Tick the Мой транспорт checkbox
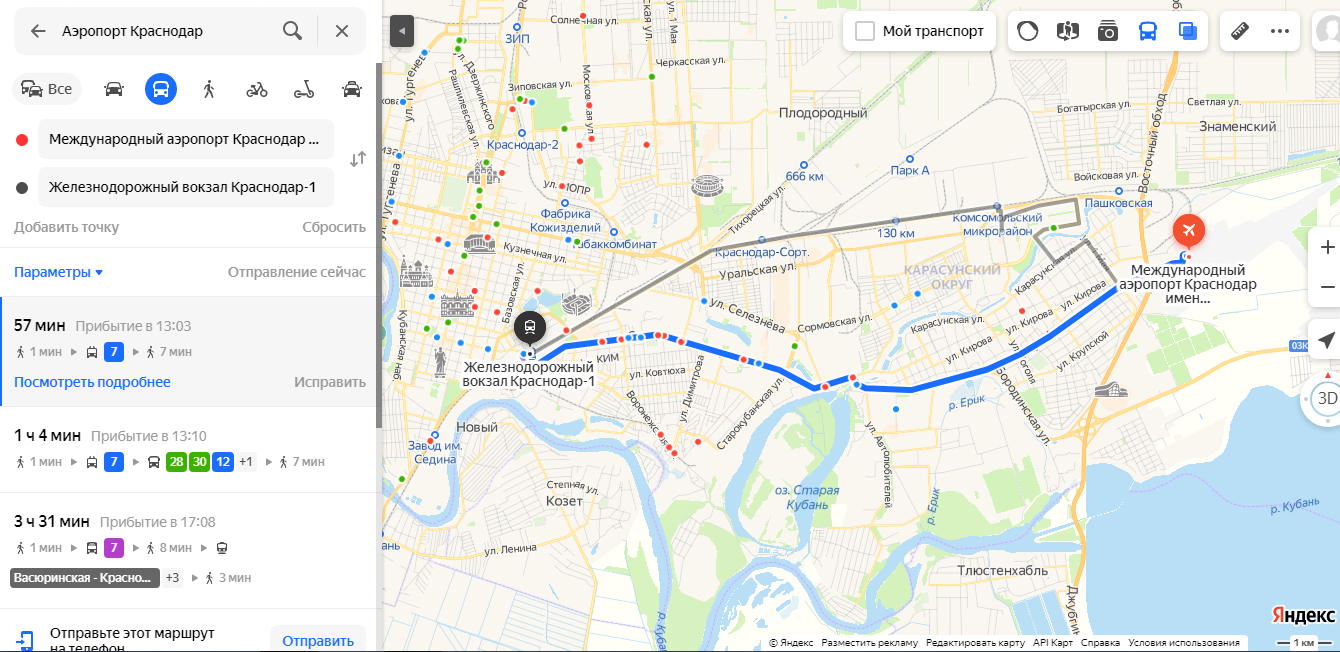1340x652 pixels. point(865,31)
